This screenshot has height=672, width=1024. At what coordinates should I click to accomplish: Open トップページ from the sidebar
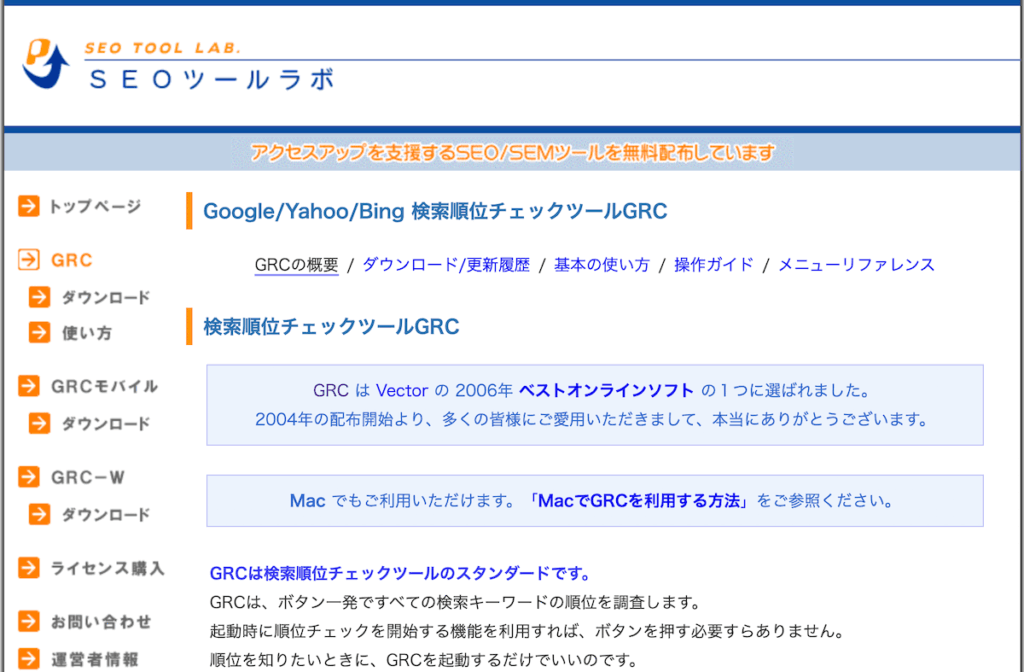[x=95, y=206]
